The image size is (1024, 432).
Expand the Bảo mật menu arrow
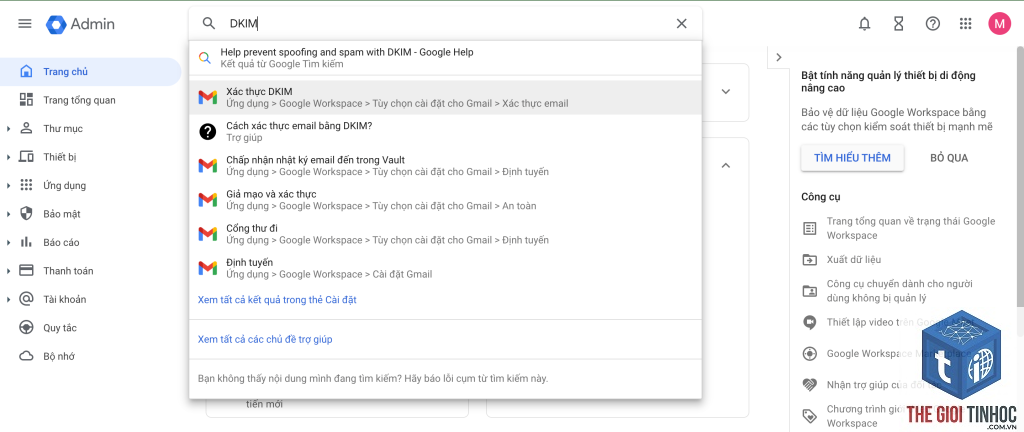tap(8, 214)
